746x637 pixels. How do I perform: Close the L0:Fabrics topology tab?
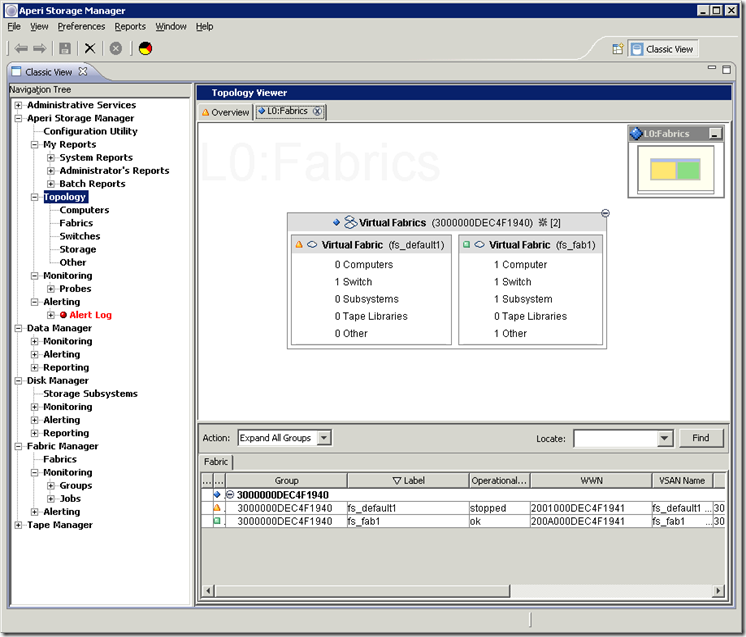click(317, 111)
